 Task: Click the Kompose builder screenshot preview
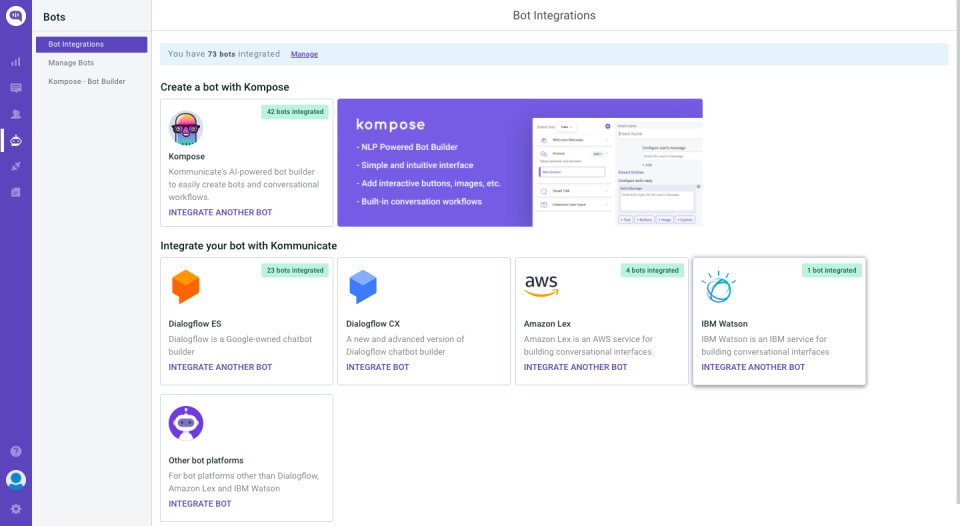click(617, 172)
